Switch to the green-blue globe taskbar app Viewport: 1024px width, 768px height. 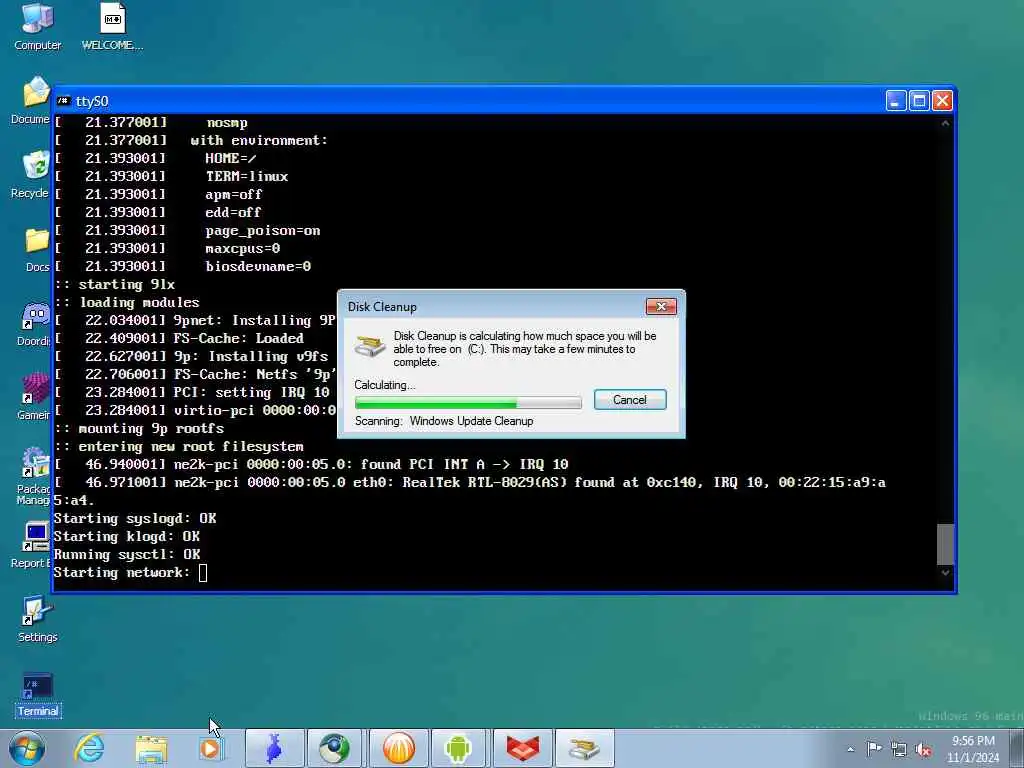(x=334, y=748)
